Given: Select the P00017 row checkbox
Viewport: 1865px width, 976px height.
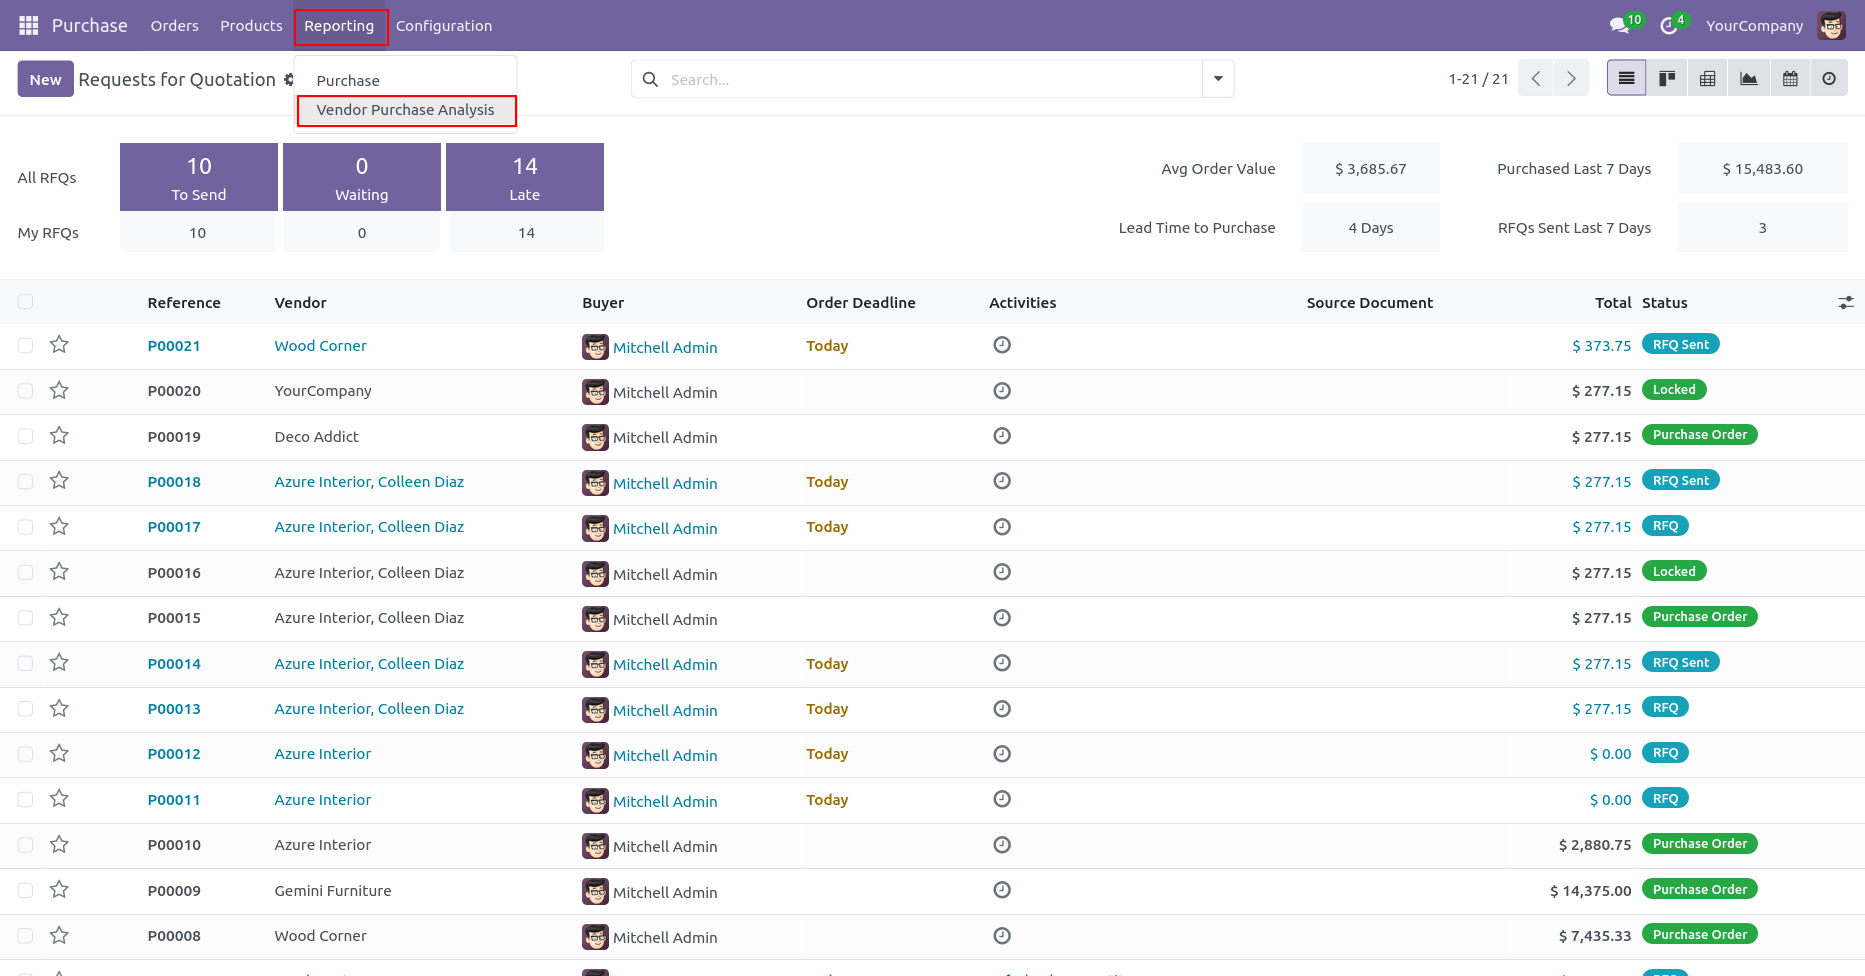Looking at the screenshot, I should click(x=25, y=527).
